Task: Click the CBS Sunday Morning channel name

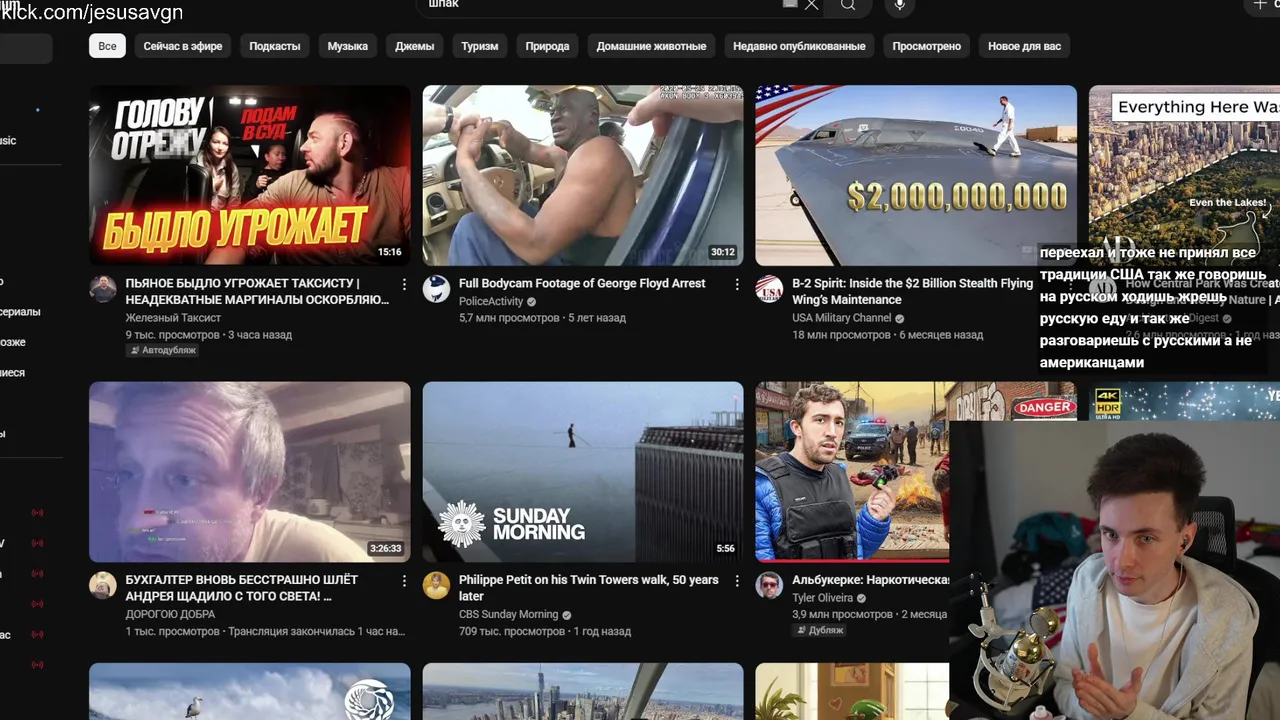Action: click(508, 614)
